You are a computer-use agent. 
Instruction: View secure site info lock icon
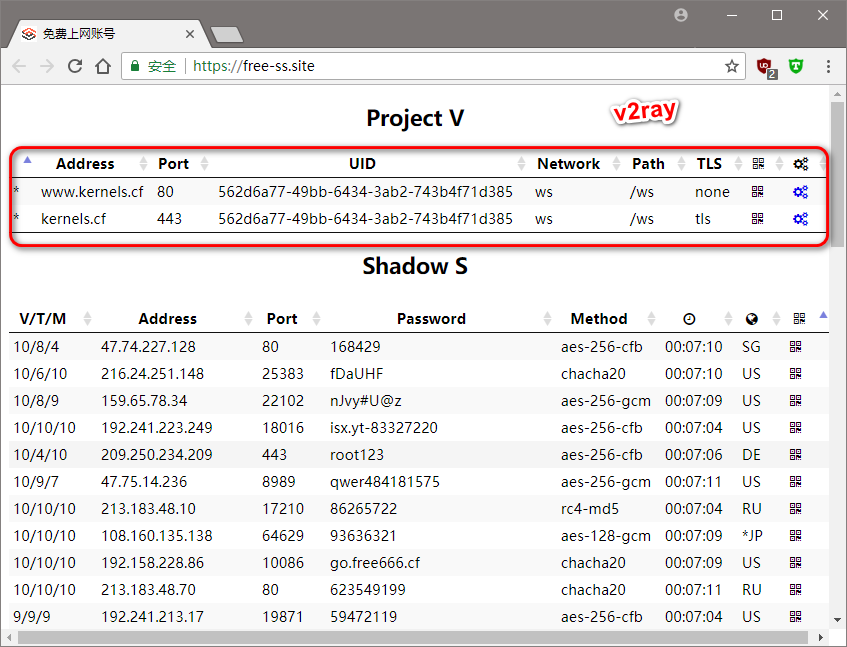(135, 66)
